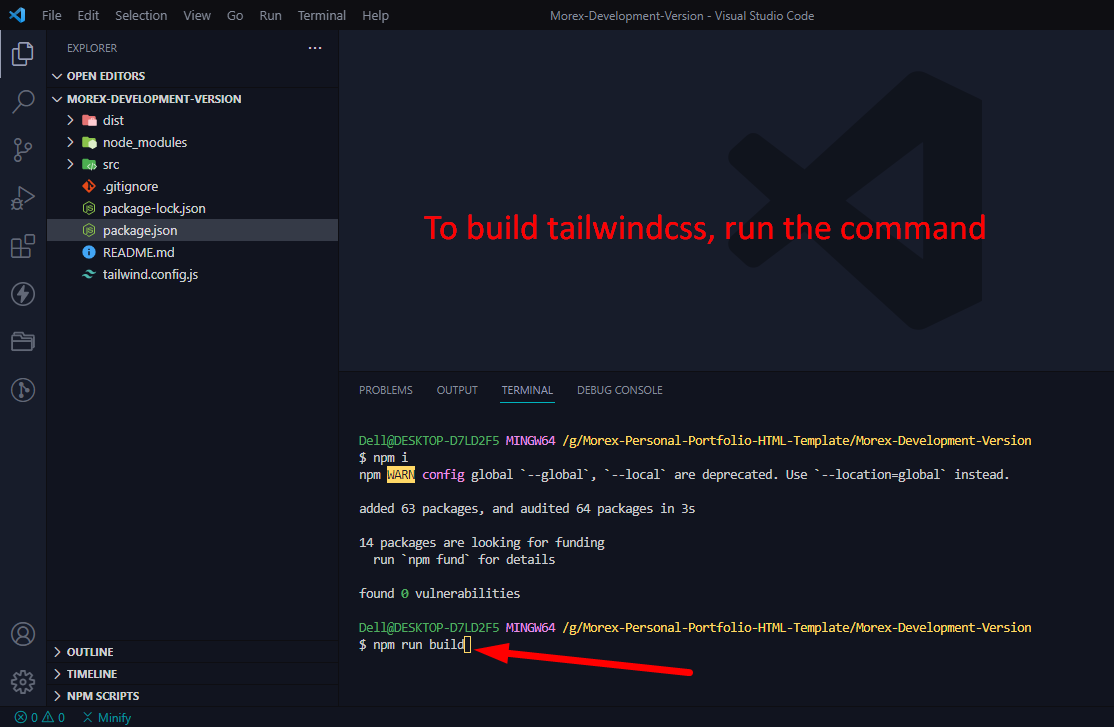Open the Source Control view icon
1114x727 pixels.
point(23,149)
